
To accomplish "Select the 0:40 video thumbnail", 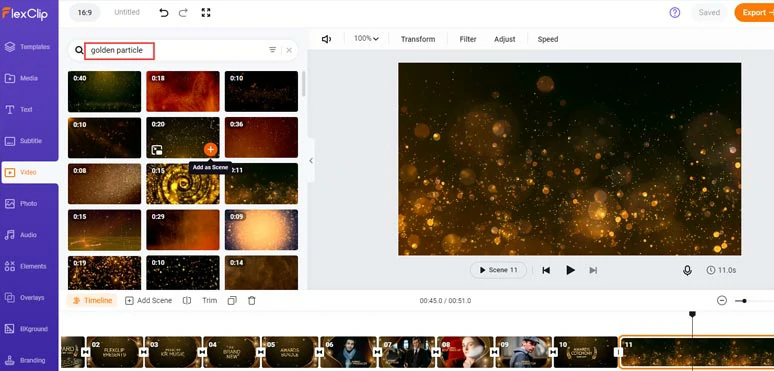I will (104, 91).
